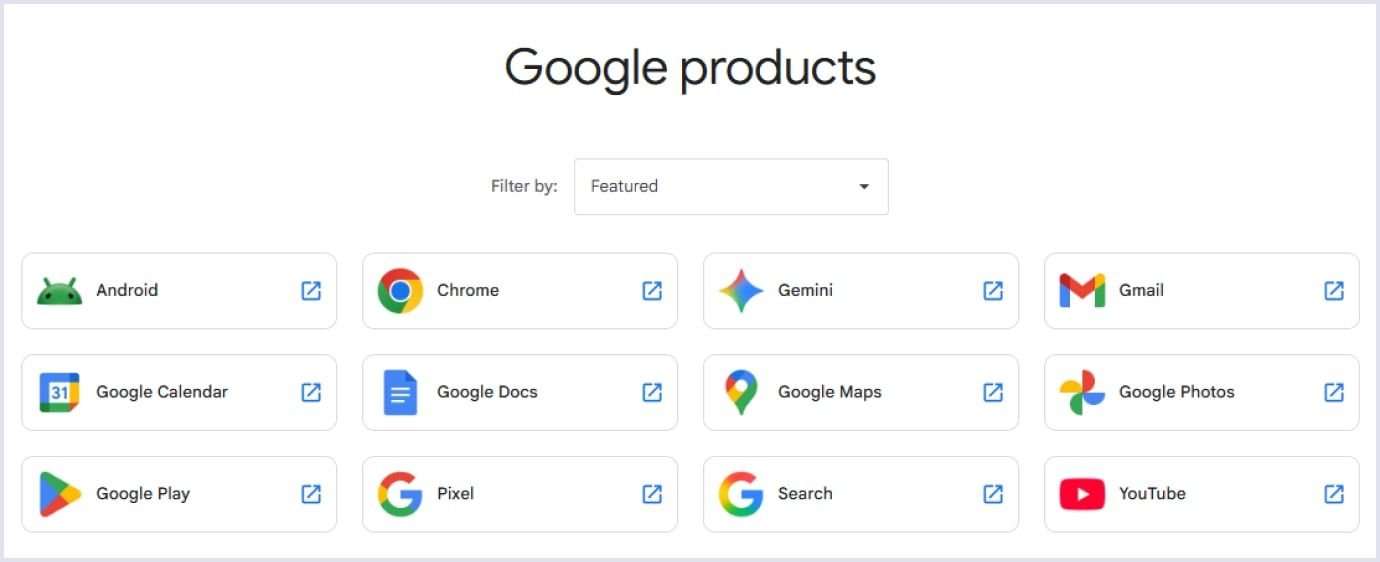Viewport: 1380px width, 562px height.
Task: Click the blue Google Docs icon
Action: coord(400,392)
